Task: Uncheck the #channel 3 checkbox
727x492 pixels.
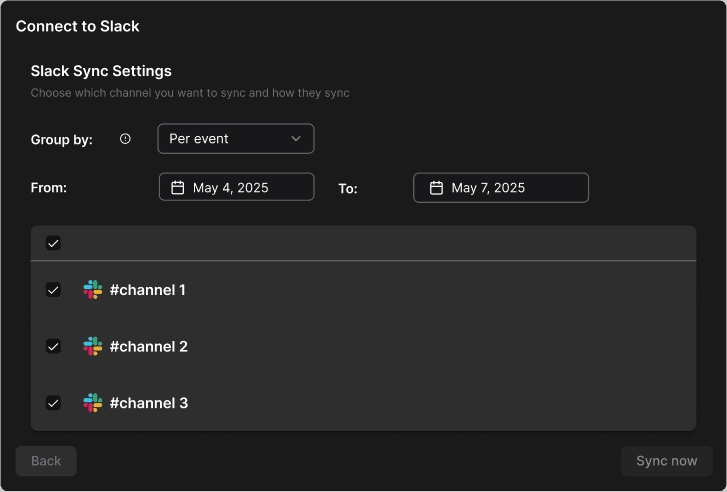Action: pos(53,403)
